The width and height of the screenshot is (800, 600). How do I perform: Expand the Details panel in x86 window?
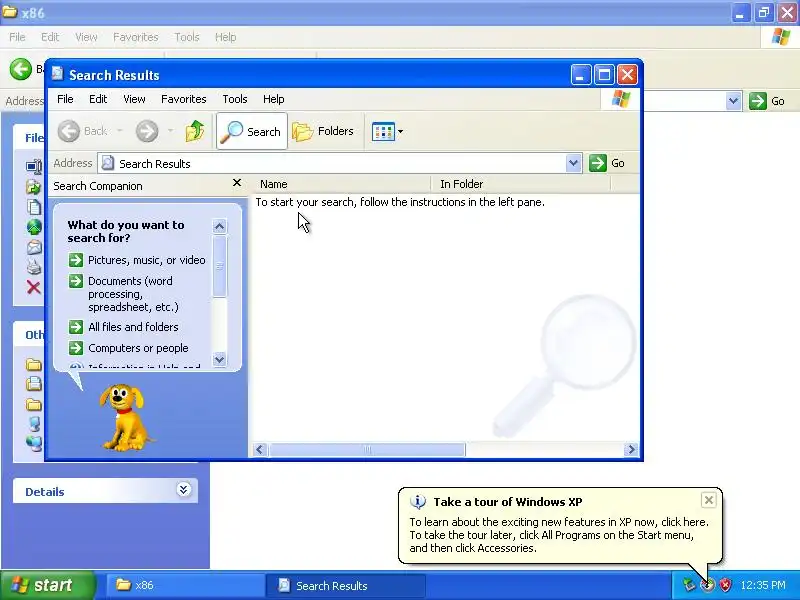[183, 490]
